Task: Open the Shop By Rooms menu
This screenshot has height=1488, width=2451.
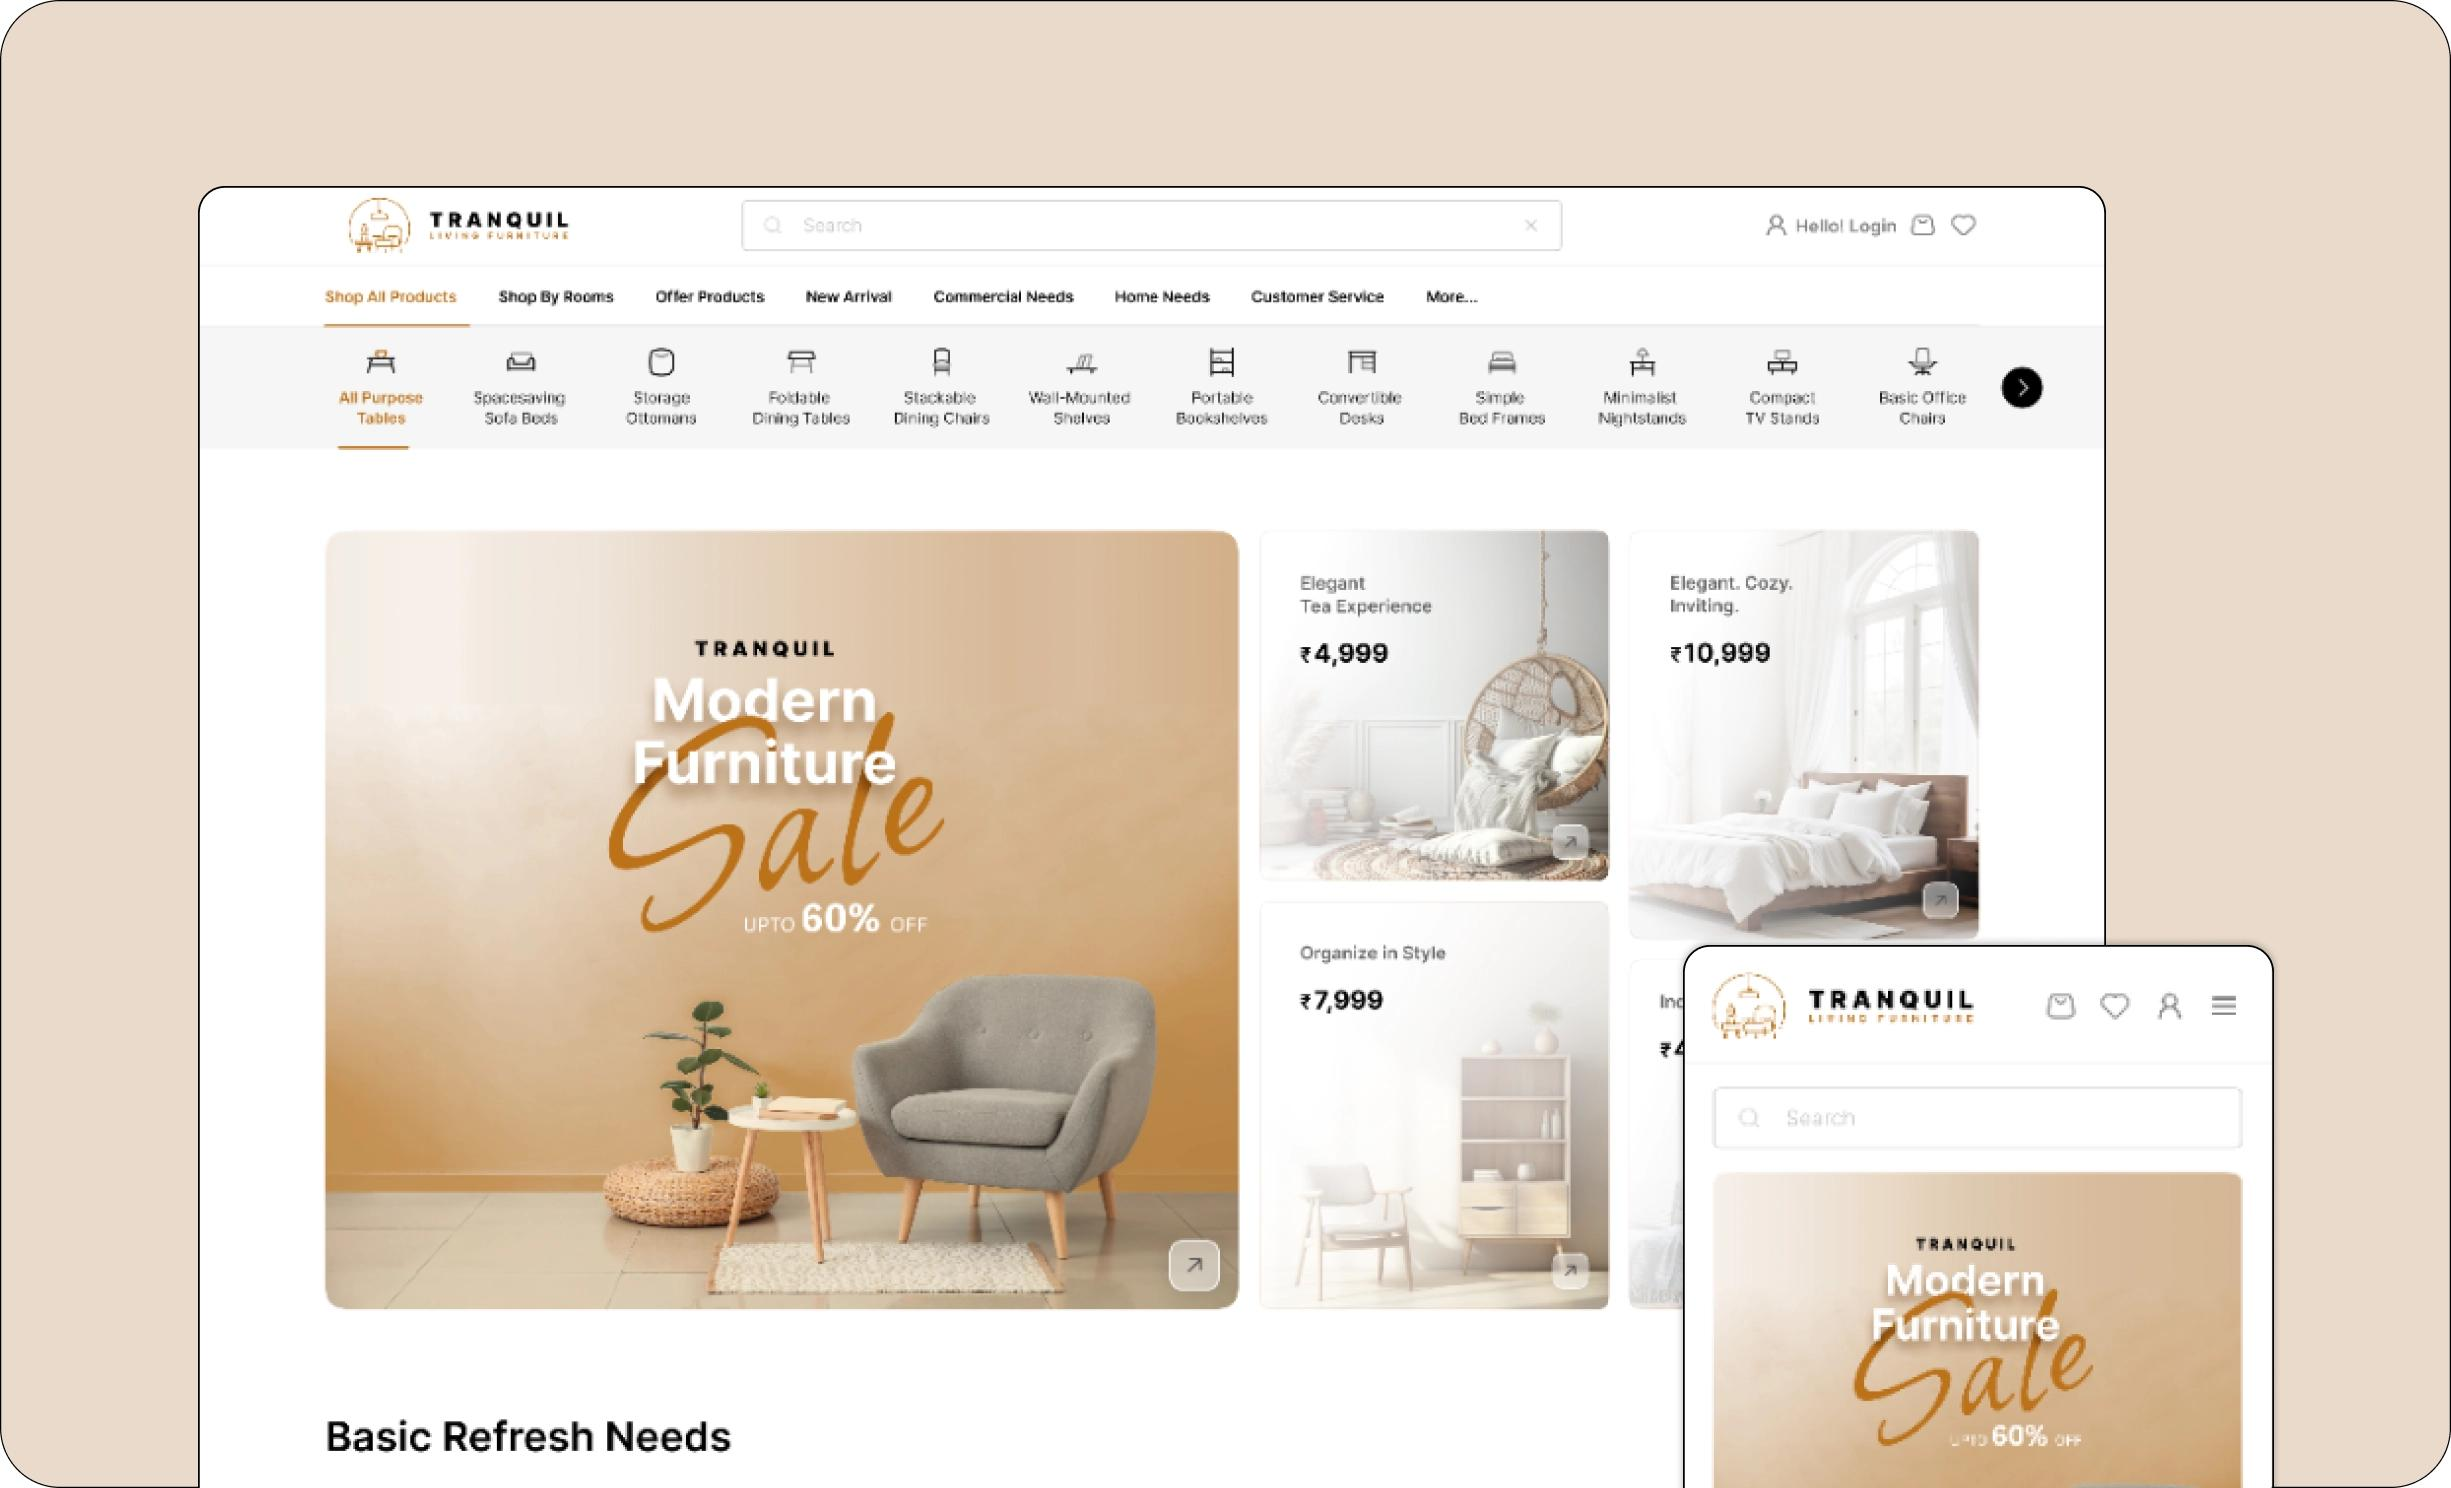Action: click(555, 296)
